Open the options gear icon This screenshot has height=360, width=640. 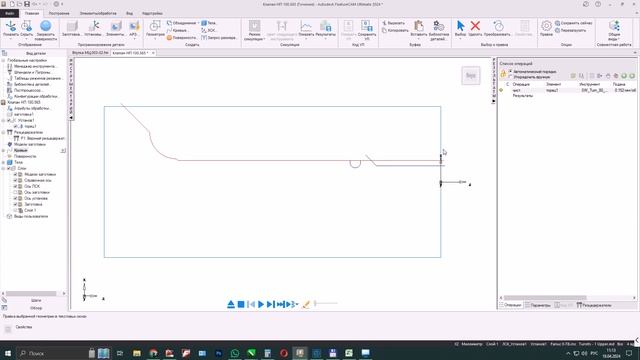[x=546, y=26]
